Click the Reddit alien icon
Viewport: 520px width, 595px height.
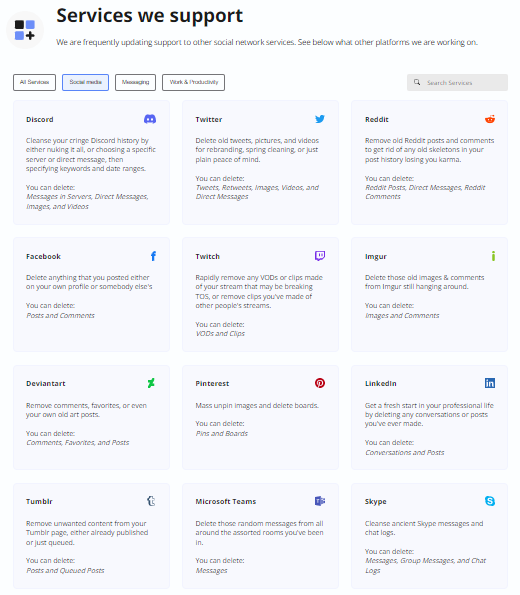[490, 119]
